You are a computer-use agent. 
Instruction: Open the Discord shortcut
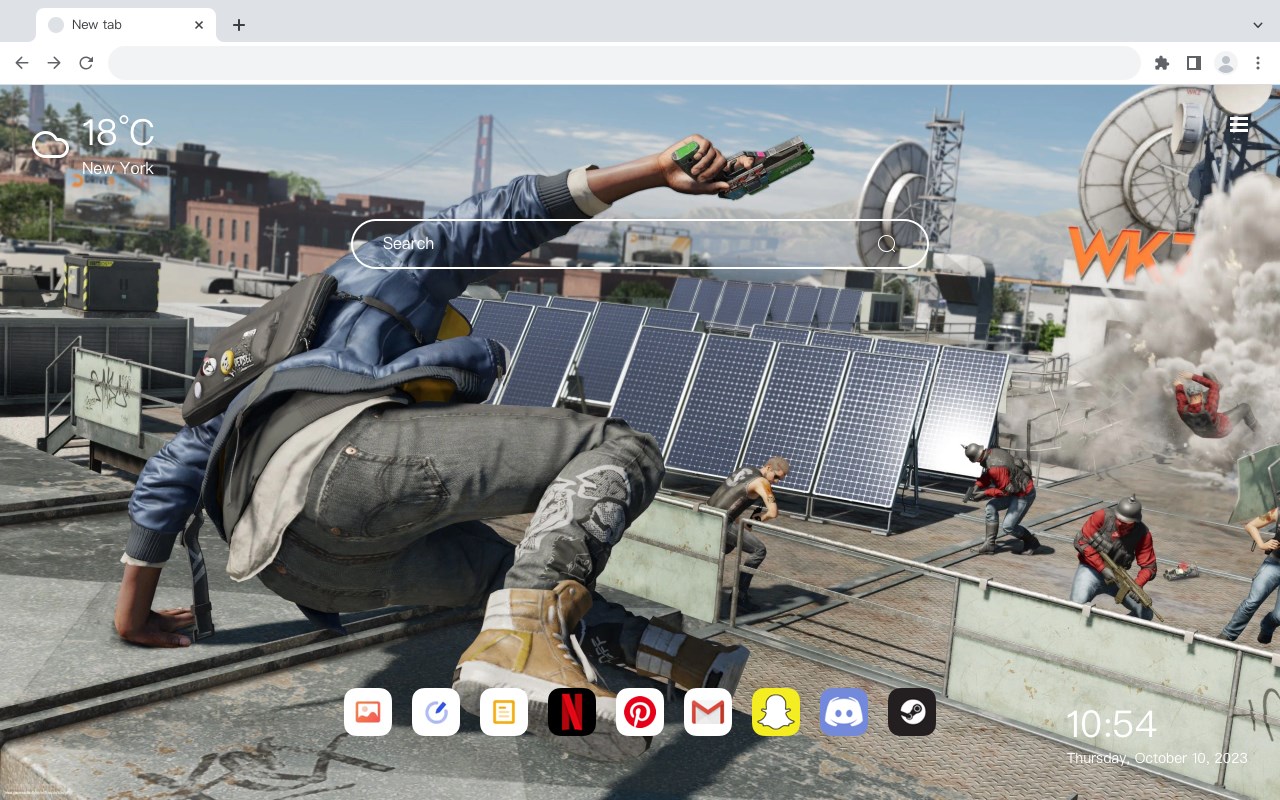click(x=844, y=712)
